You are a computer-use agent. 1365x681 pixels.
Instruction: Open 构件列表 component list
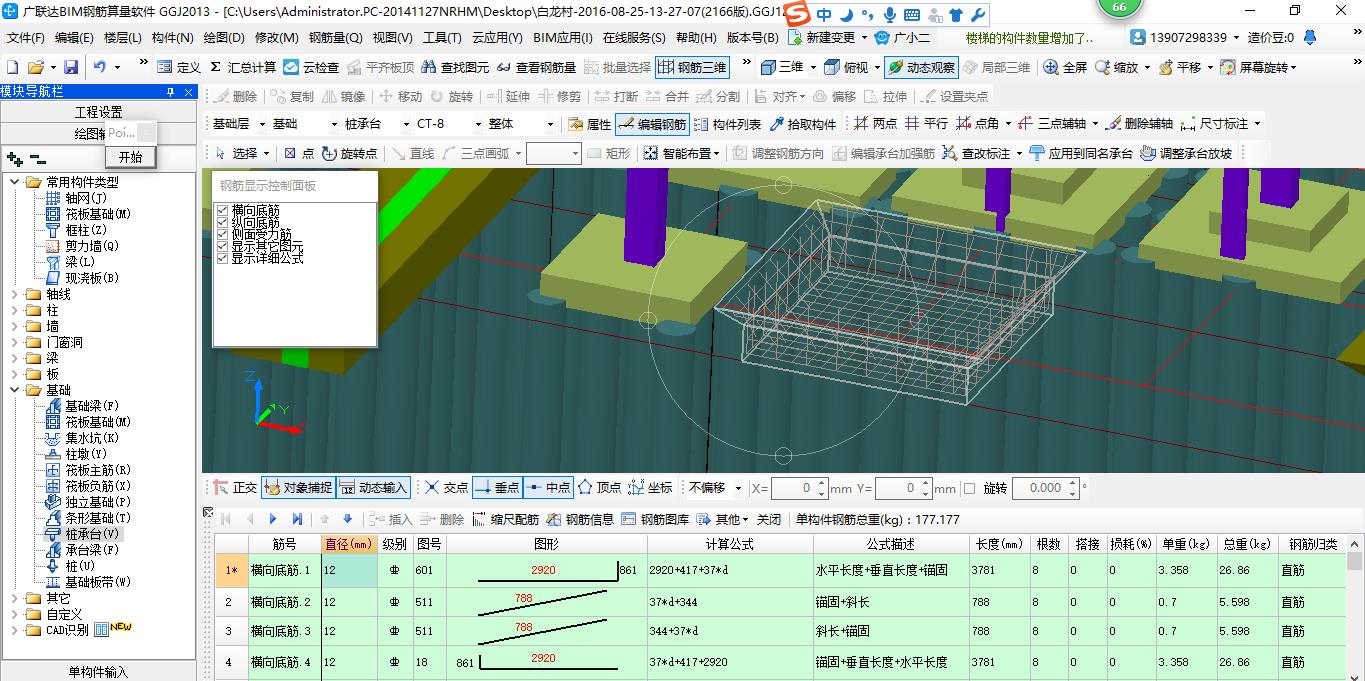[x=727, y=124]
